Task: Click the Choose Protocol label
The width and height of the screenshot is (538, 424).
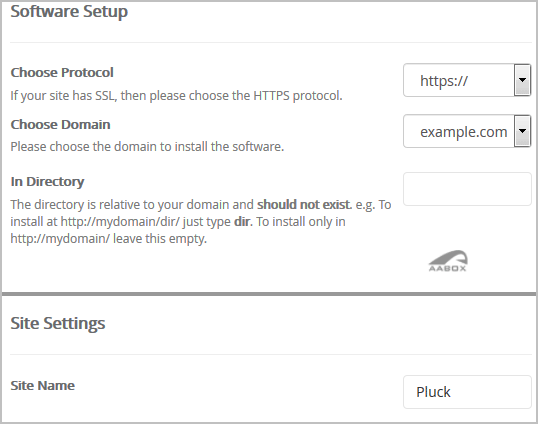Action: [x=62, y=72]
